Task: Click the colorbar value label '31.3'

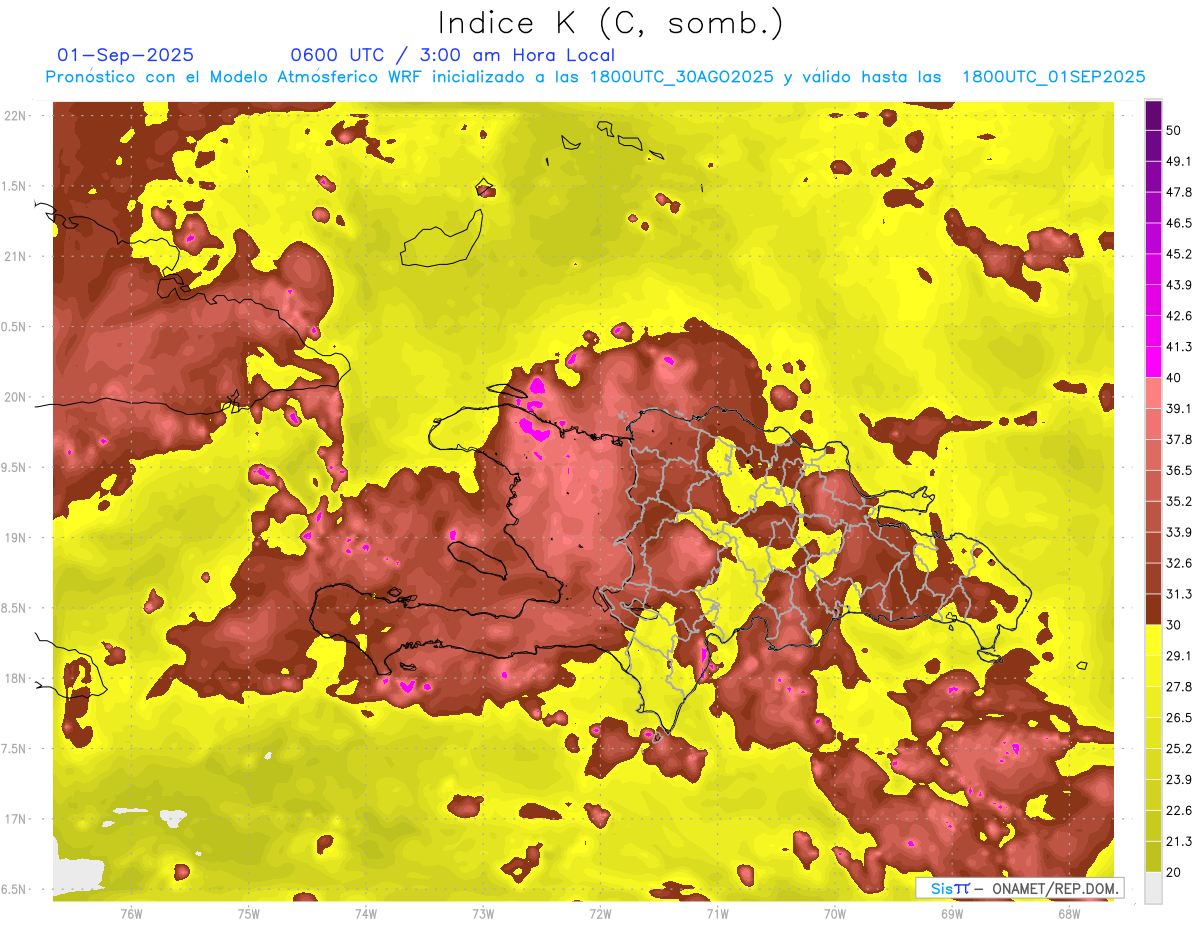Action: coord(1179,594)
